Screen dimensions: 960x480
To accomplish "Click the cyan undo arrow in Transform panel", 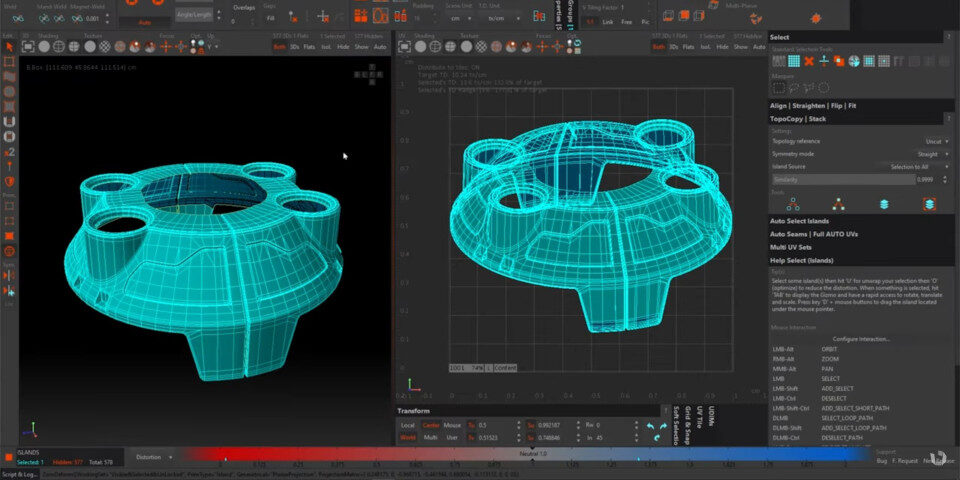I will [x=651, y=426].
